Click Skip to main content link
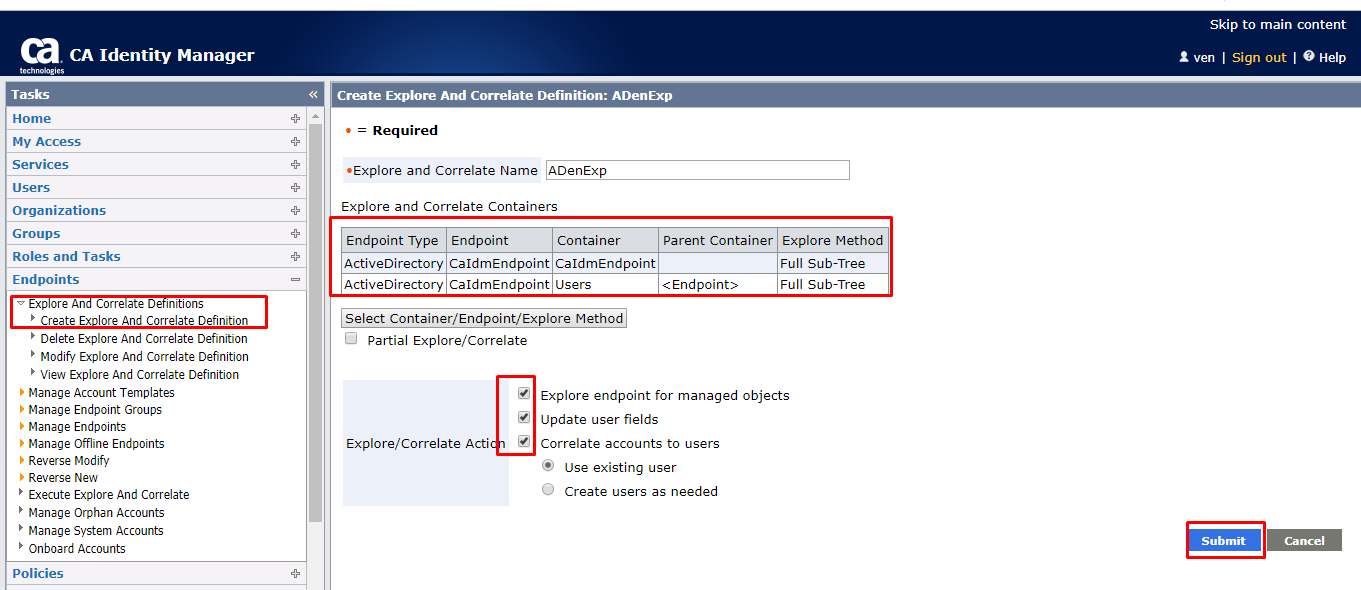Viewport: 1361px width, 590px height. [x=1278, y=24]
